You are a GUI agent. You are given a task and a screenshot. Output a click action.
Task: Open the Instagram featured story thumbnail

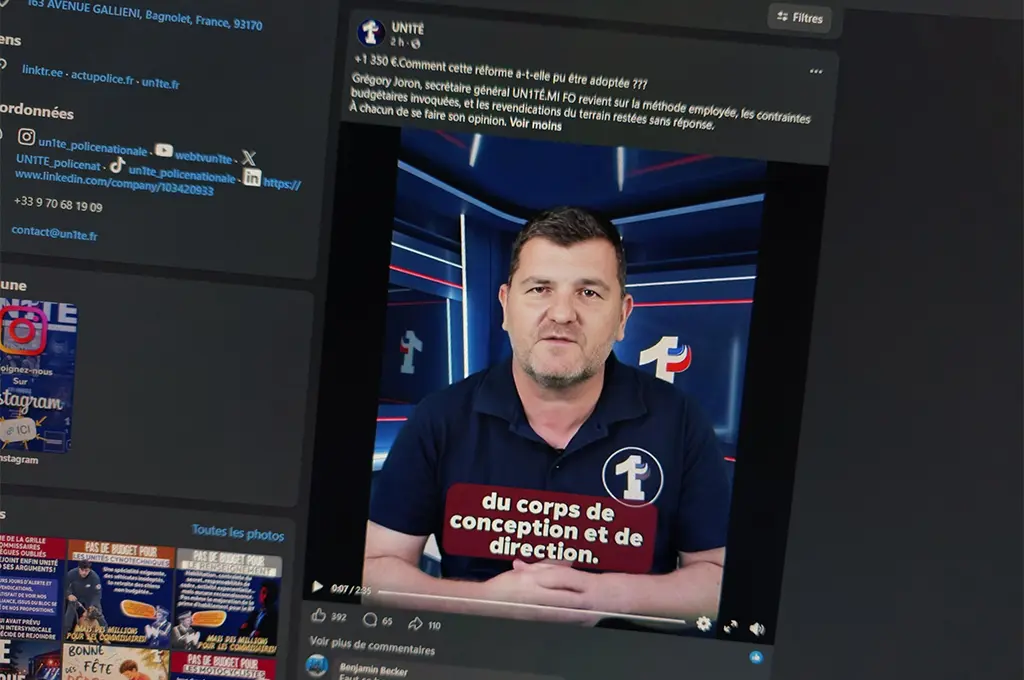[x=36, y=376]
